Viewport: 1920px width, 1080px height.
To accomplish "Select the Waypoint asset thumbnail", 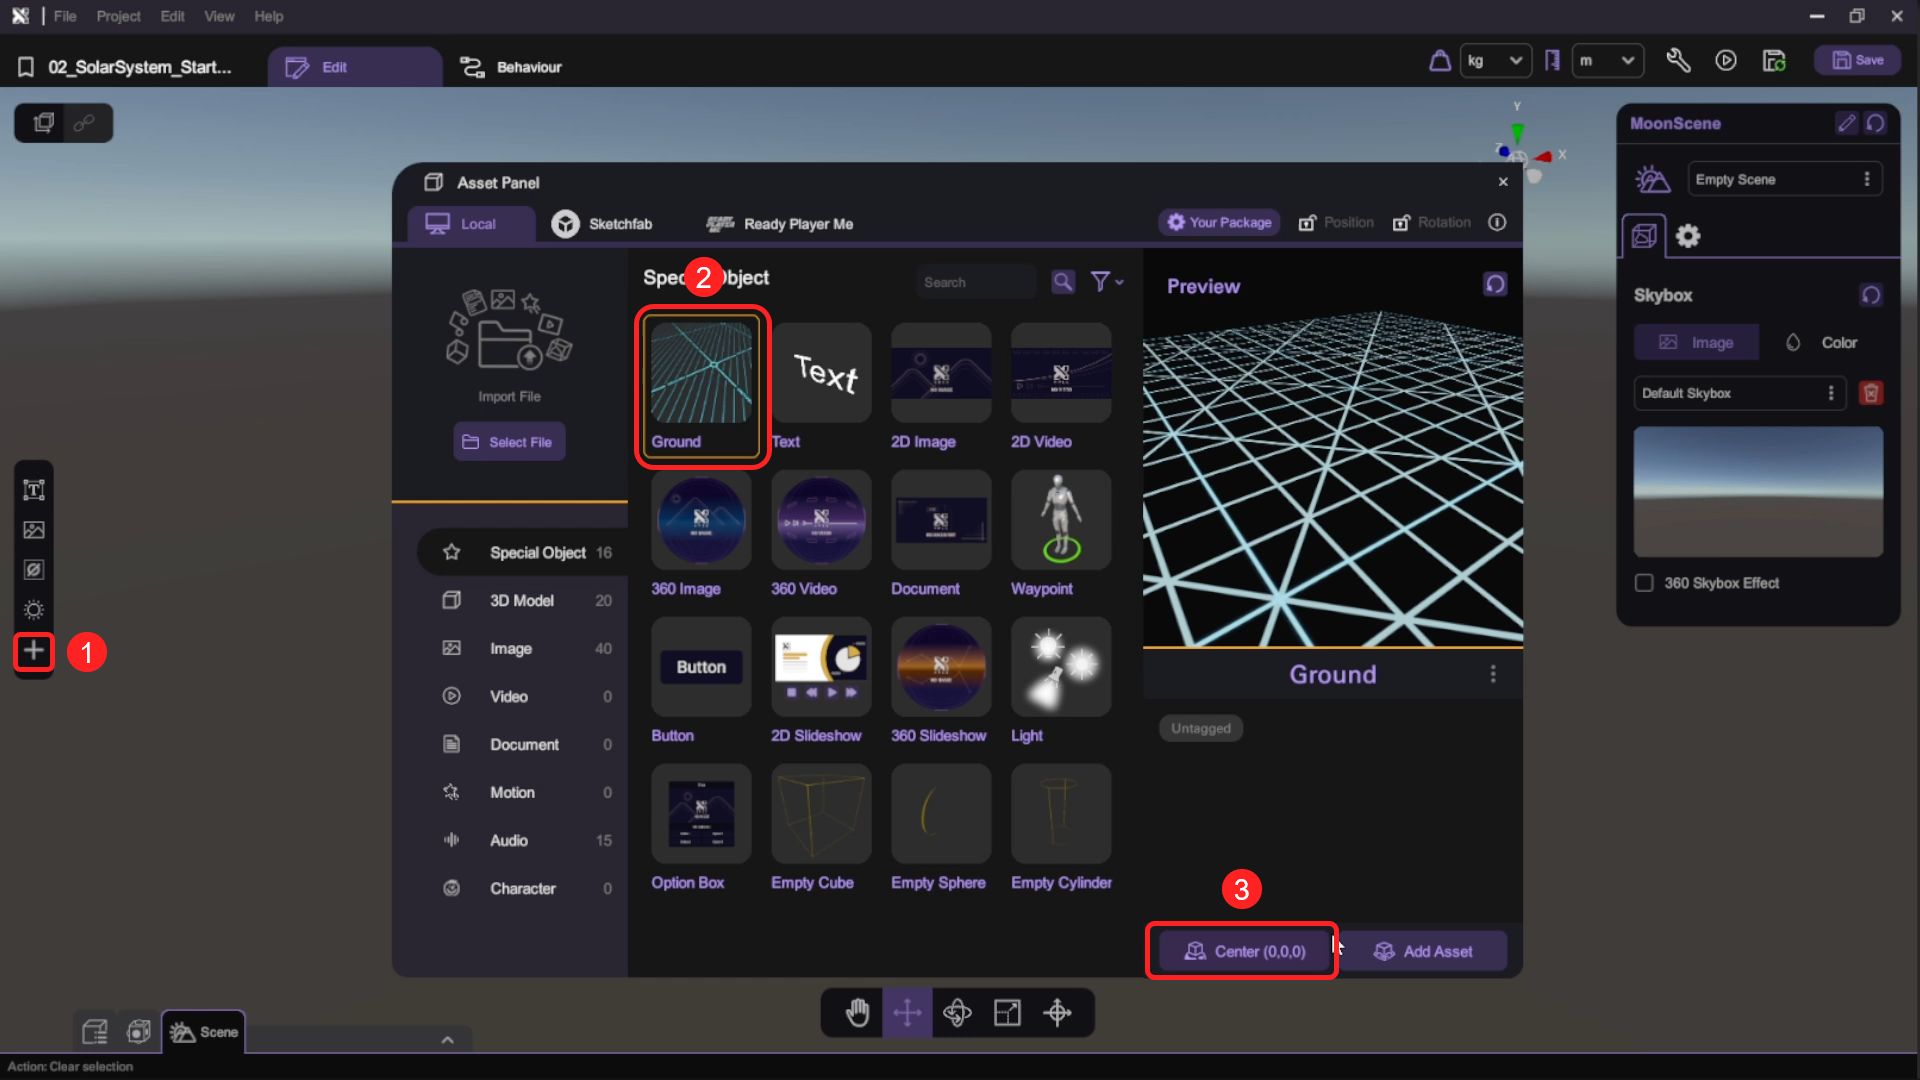I will [x=1061, y=521].
